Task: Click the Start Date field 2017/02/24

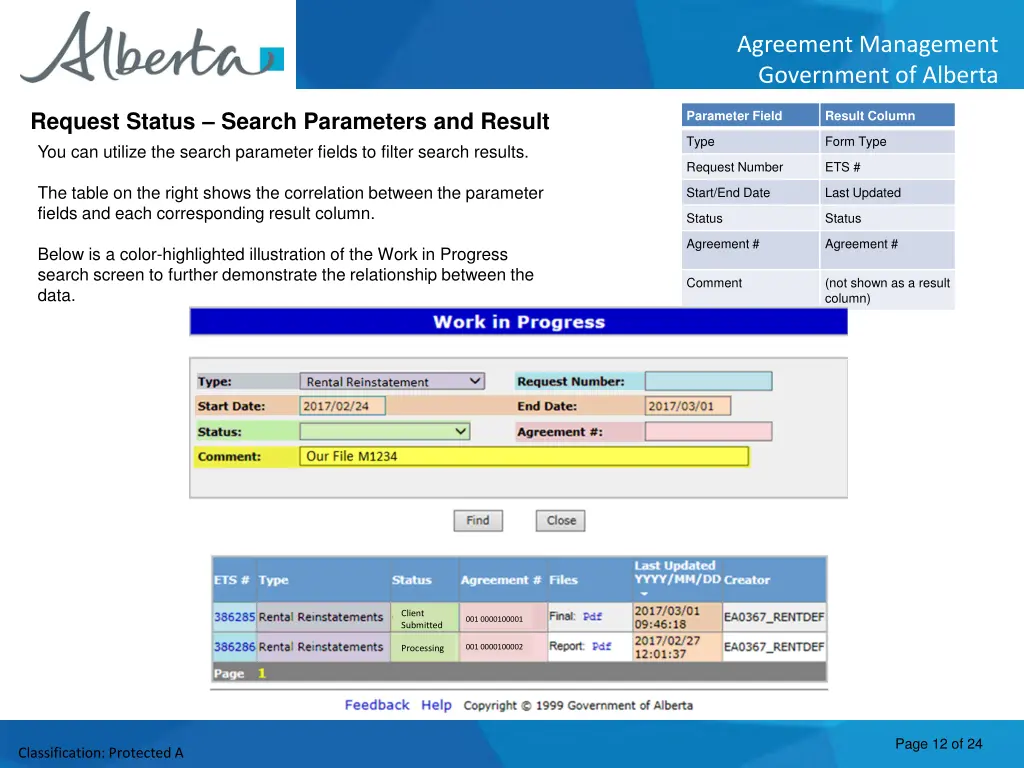Action: pos(341,406)
